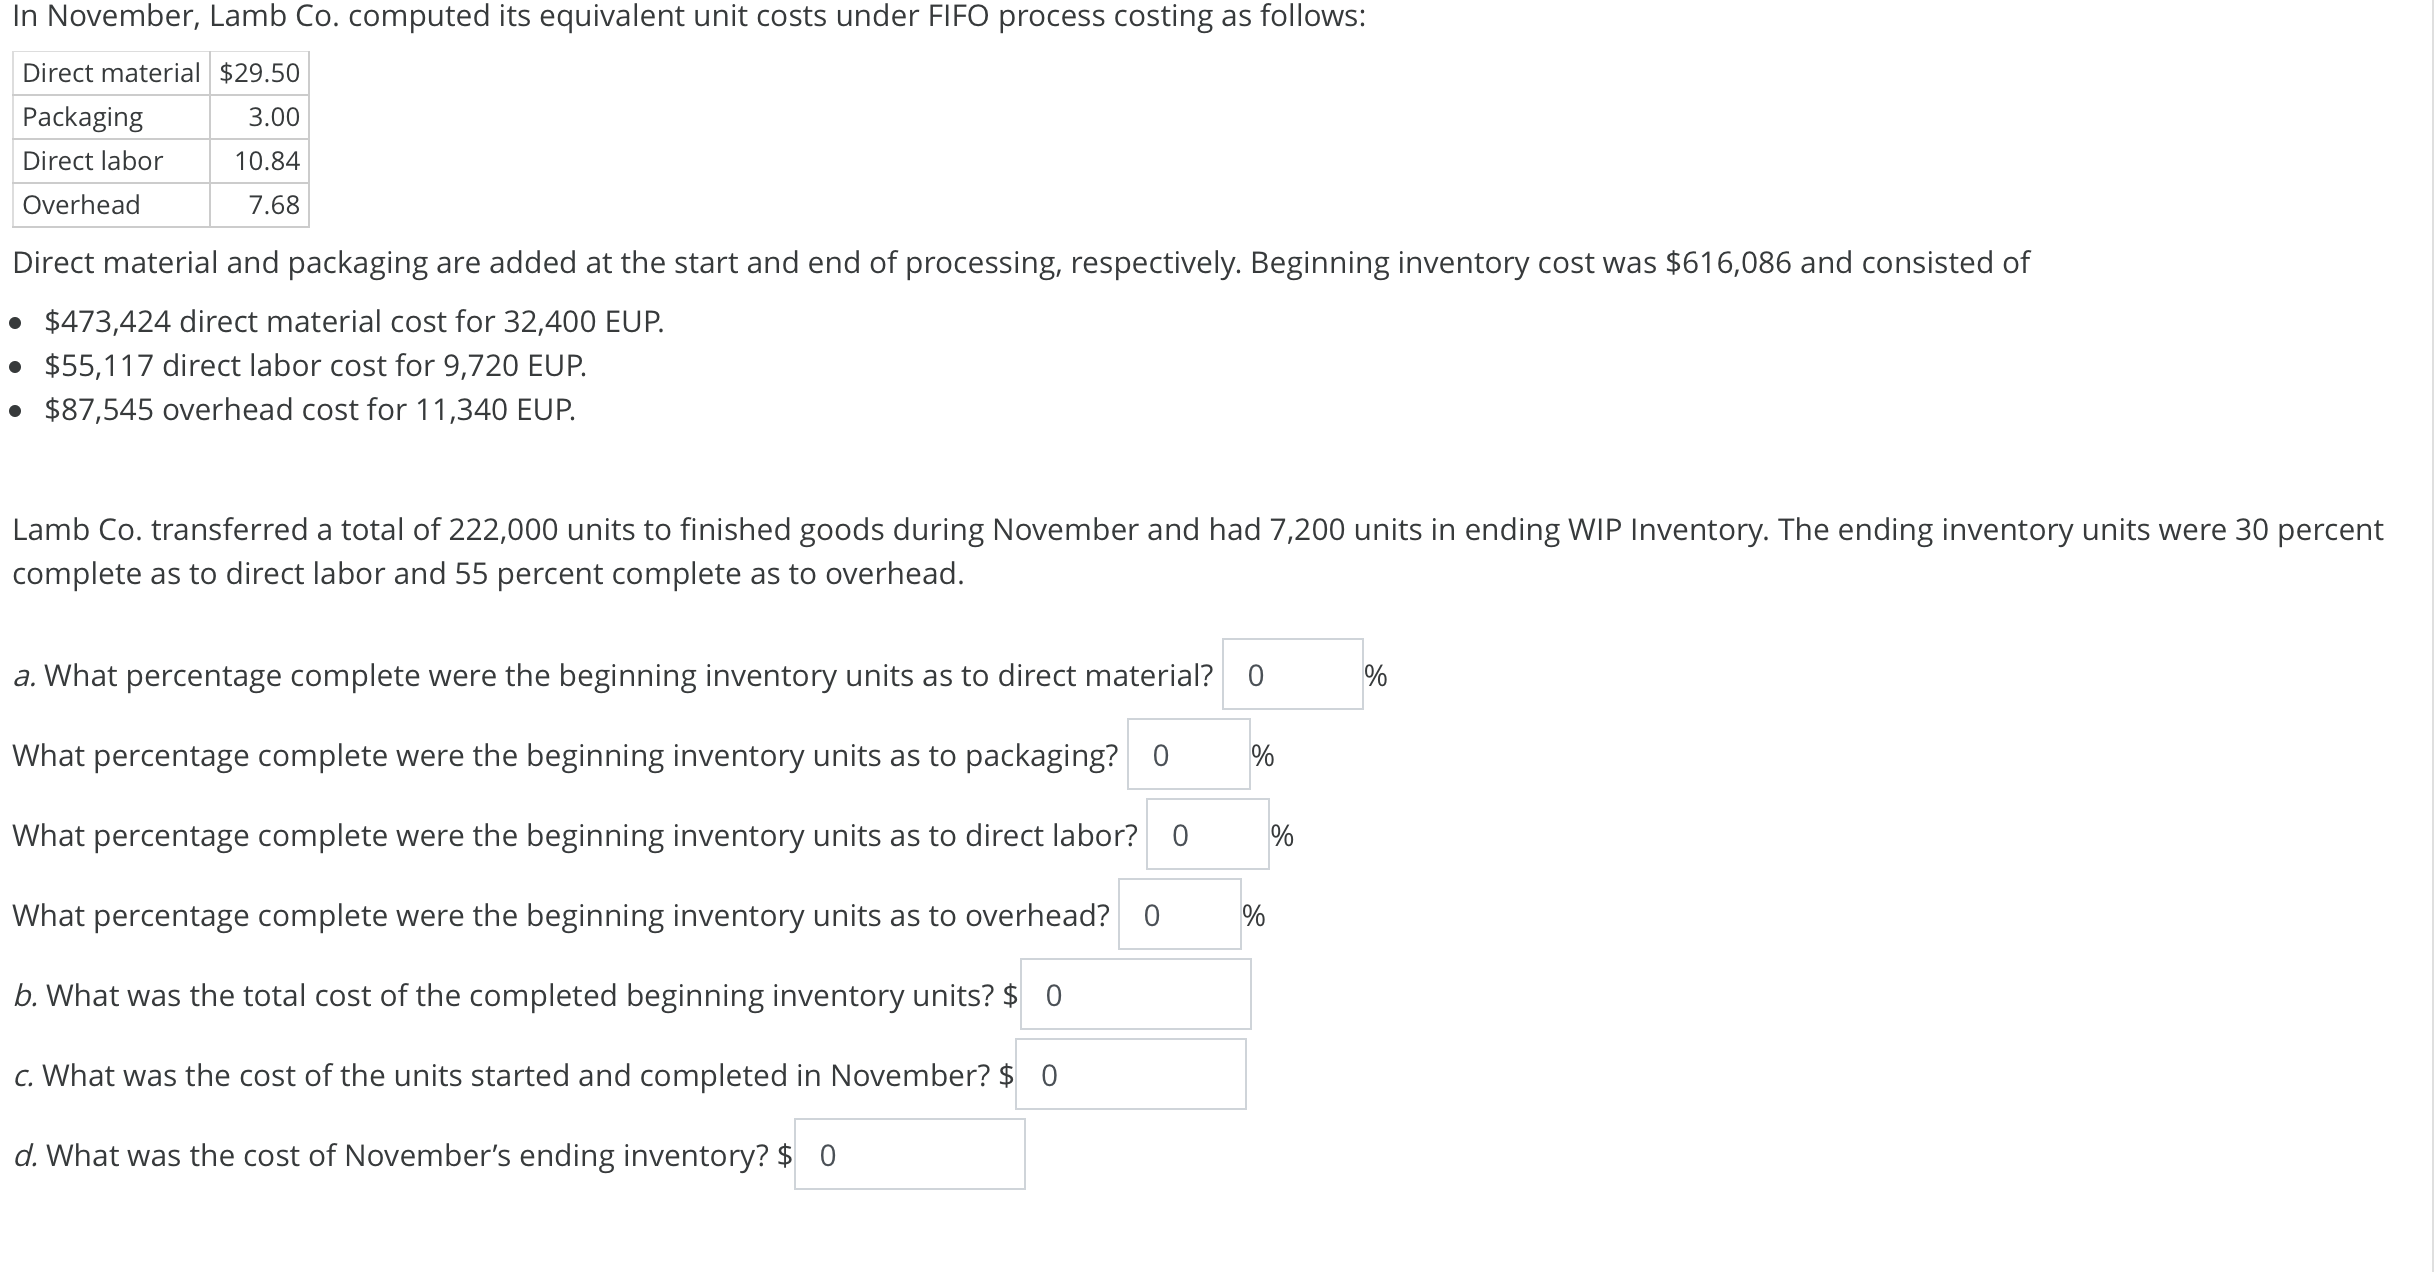Select the $55,117 direct labor bullet text
This screenshot has height=1272, width=2434.
pyautogui.click(x=315, y=365)
